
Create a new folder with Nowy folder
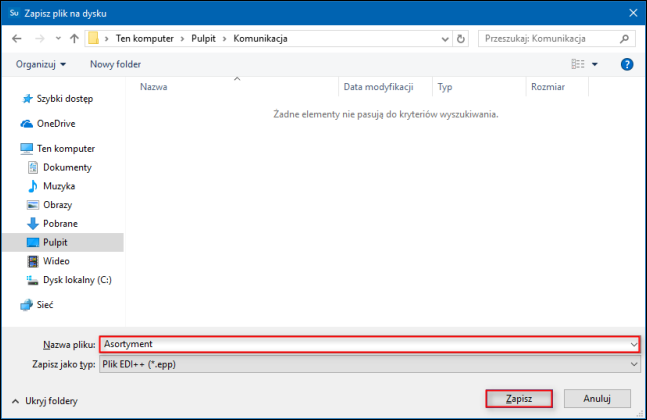tap(116, 64)
